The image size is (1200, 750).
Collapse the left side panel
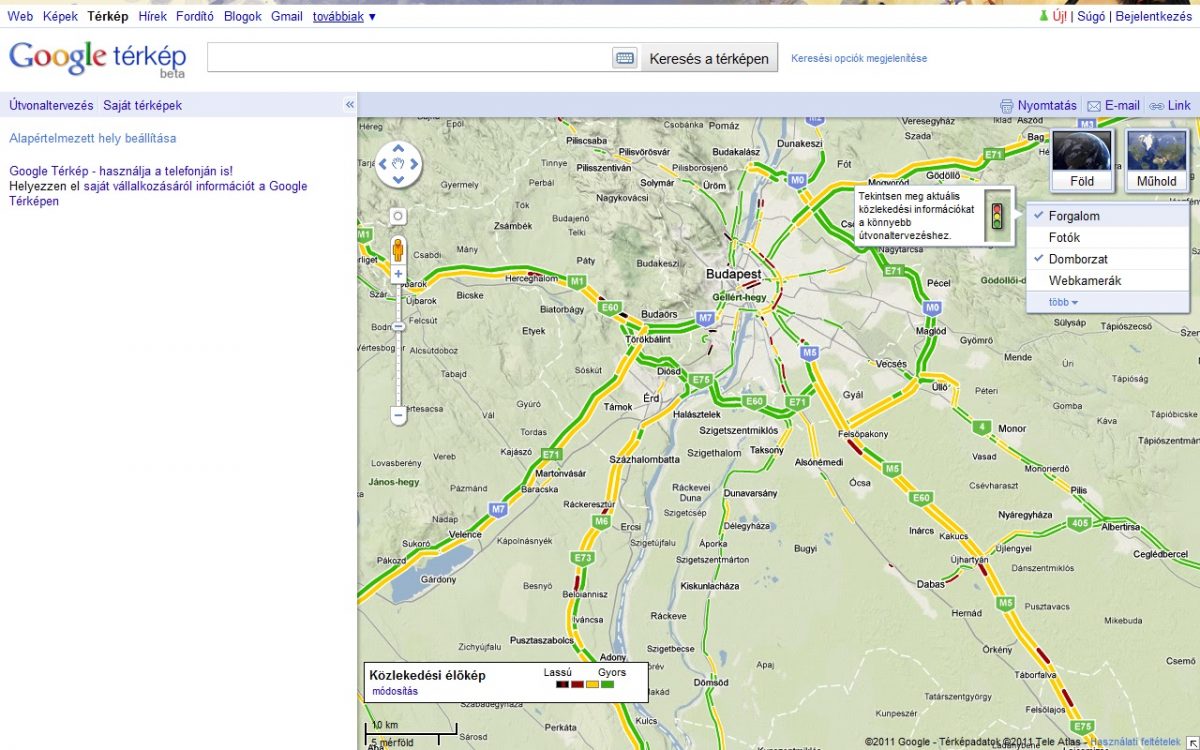pyautogui.click(x=350, y=105)
